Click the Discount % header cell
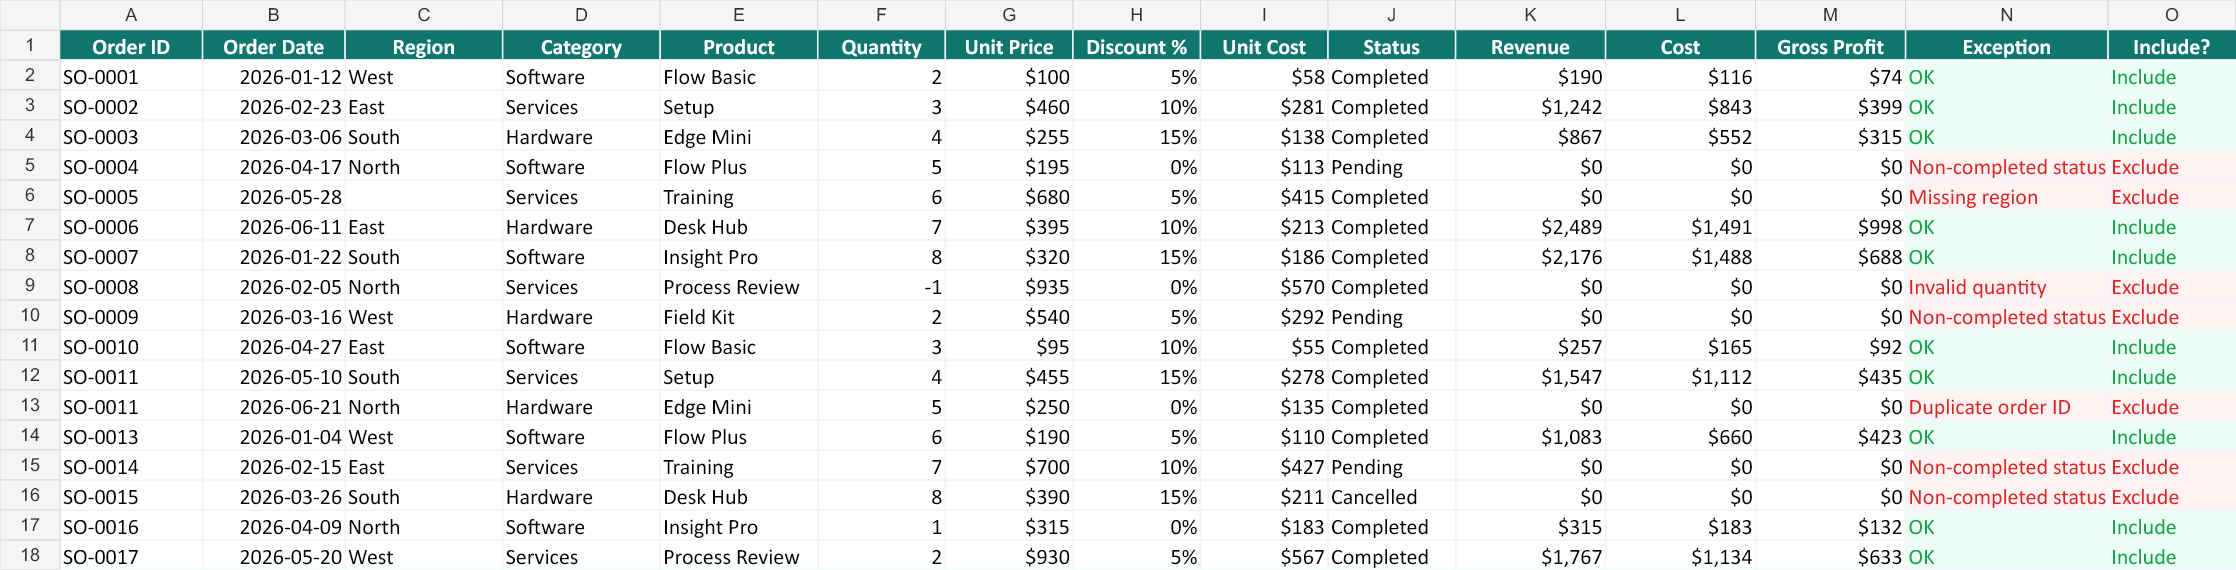 point(1136,46)
